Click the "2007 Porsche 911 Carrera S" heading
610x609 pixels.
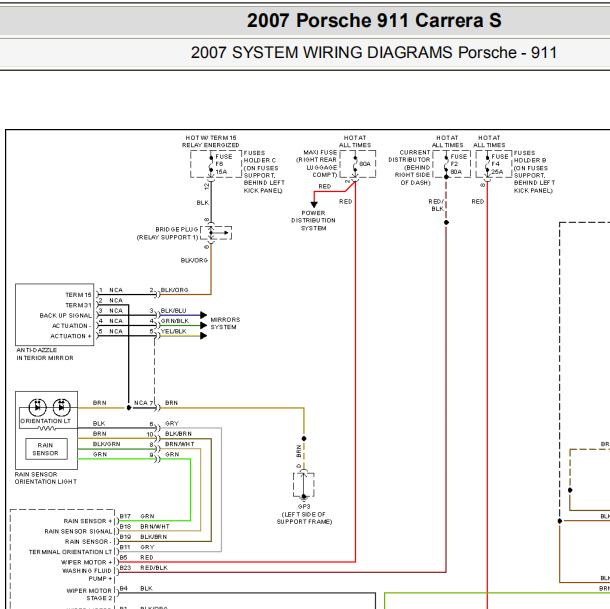coord(374,20)
